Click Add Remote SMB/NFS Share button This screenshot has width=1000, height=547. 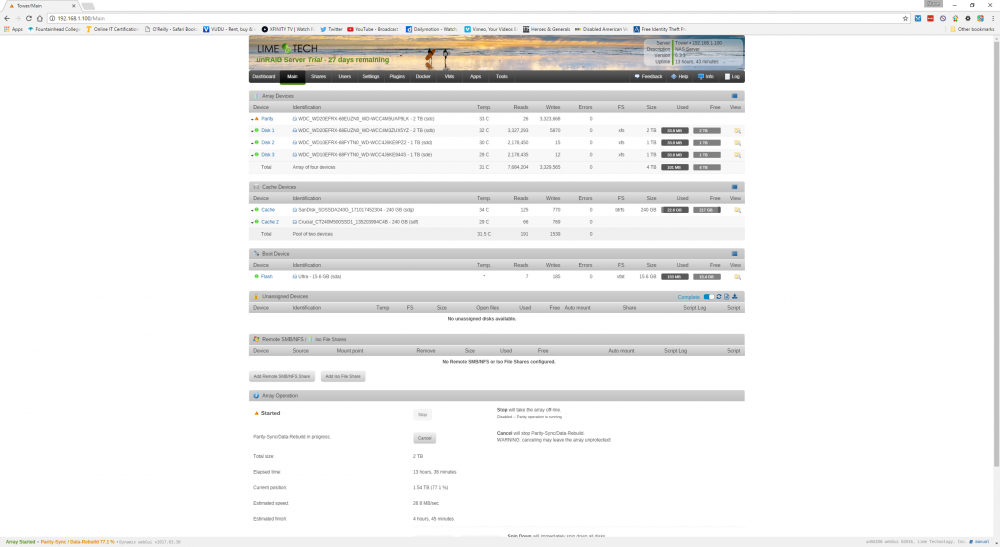click(282, 376)
